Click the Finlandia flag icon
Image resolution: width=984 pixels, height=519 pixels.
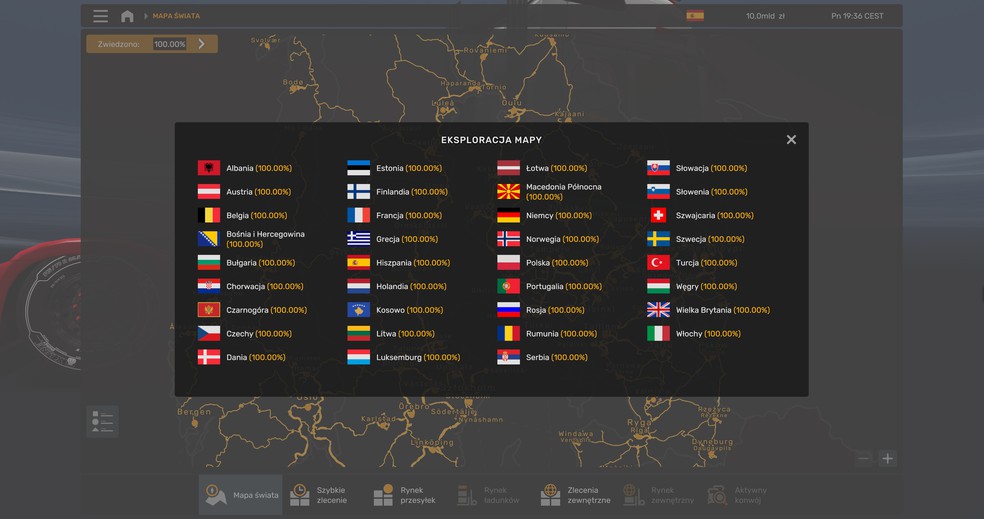[x=359, y=192]
